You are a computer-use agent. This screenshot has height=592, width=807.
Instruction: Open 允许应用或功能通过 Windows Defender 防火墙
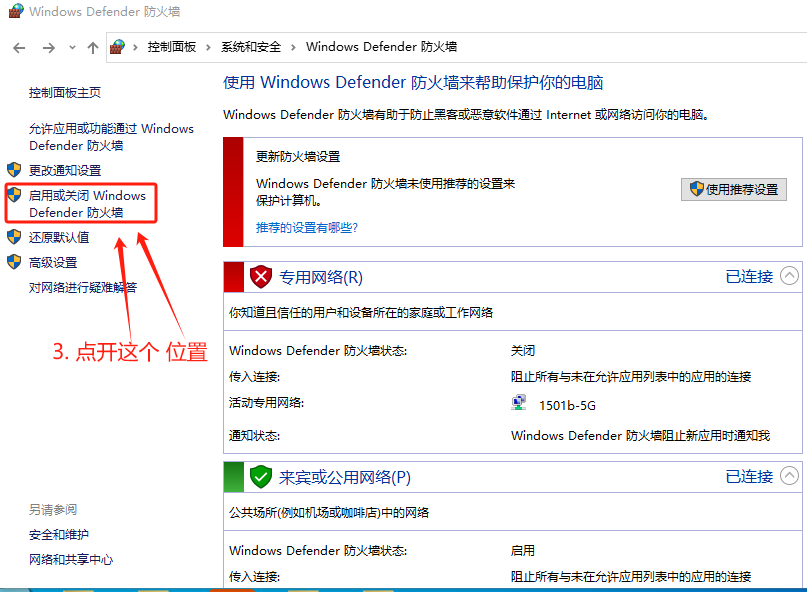point(111,137)
